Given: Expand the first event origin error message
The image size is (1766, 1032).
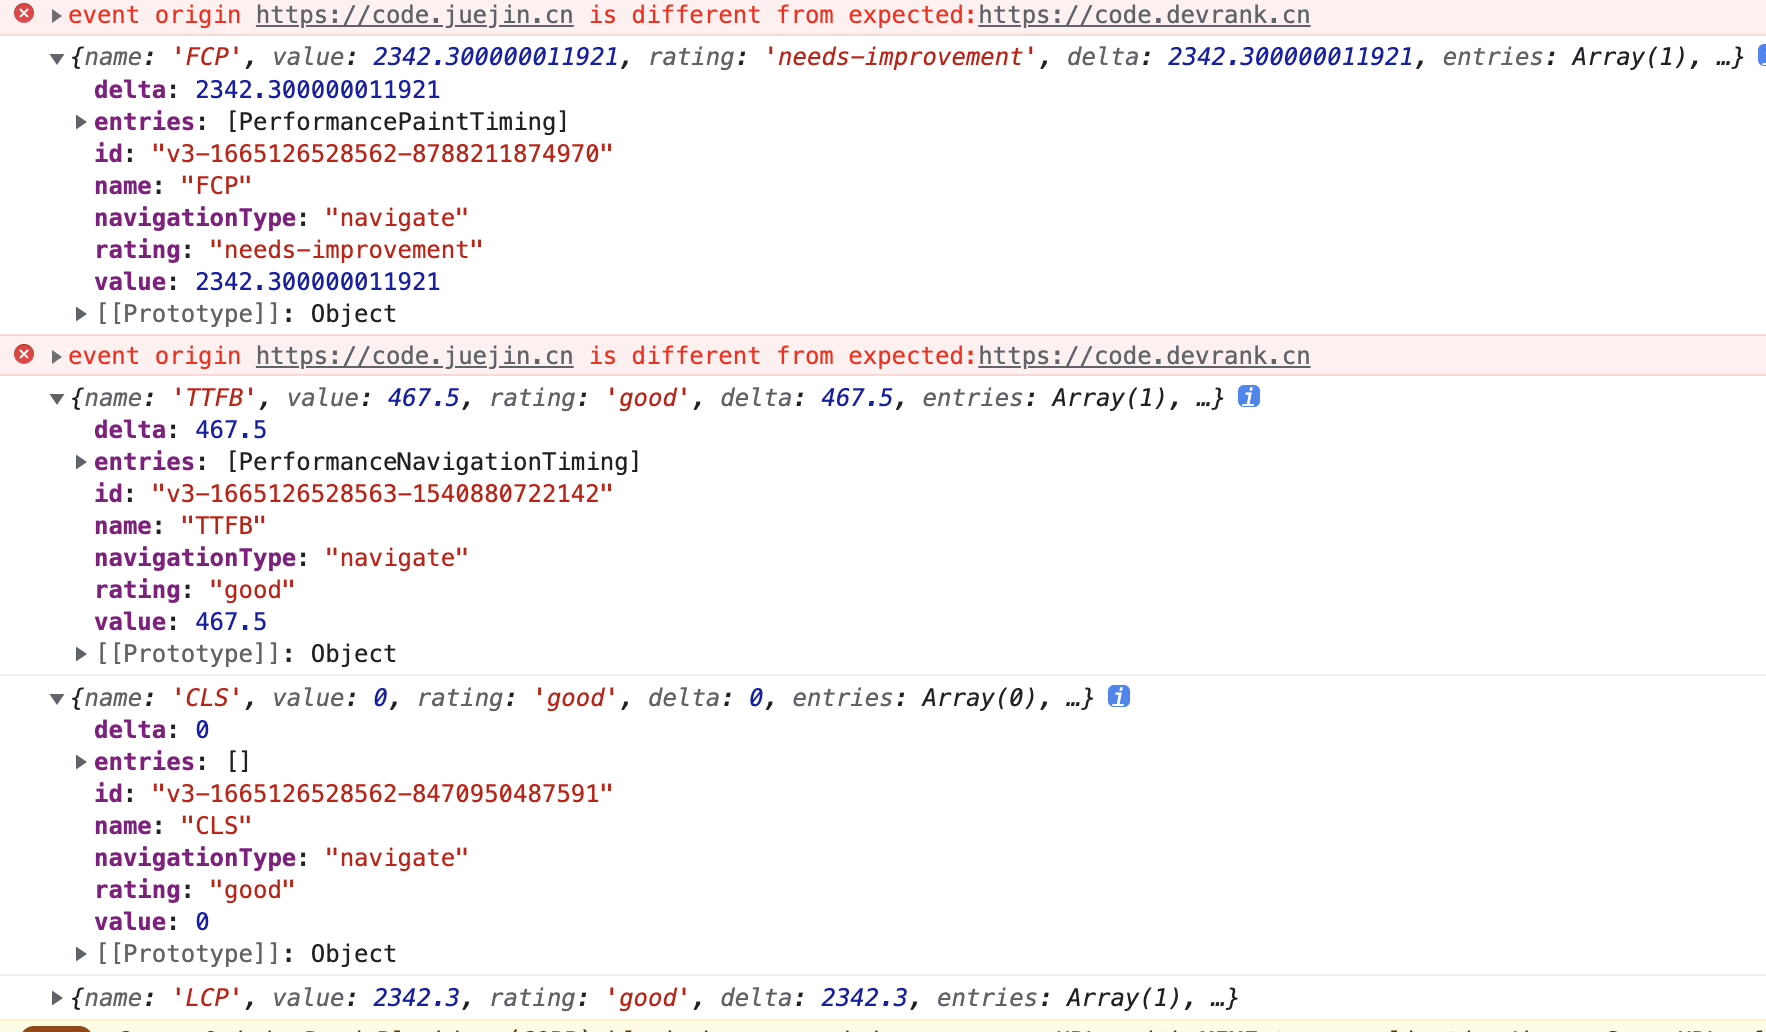Looking at the screenshot, I should (x=57, y=16).
